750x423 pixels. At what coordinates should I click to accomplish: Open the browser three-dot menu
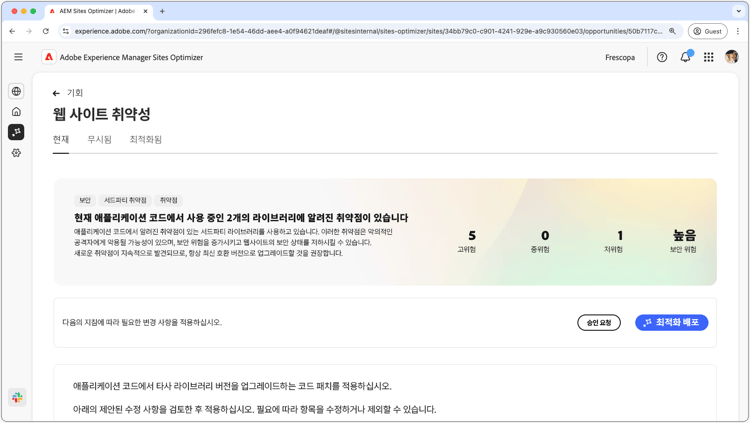tap(738, 31)
